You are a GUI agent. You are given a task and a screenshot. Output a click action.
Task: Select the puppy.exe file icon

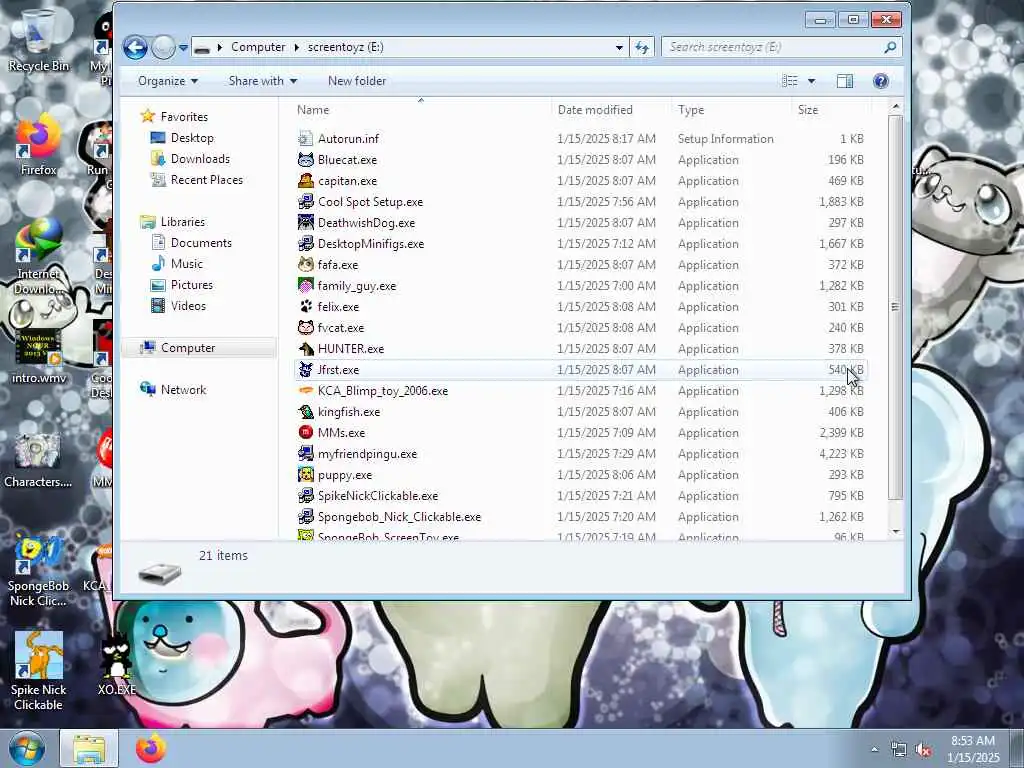306,475
